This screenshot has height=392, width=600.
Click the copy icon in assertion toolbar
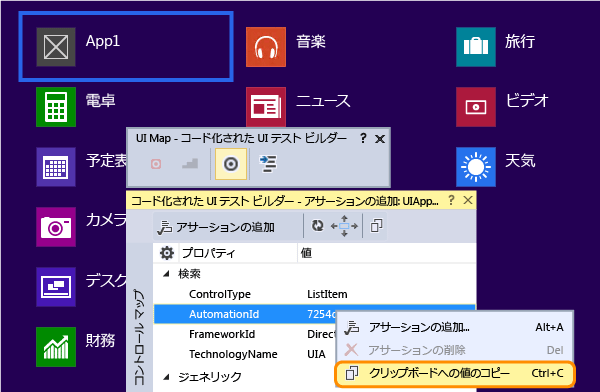coord(376,226)
